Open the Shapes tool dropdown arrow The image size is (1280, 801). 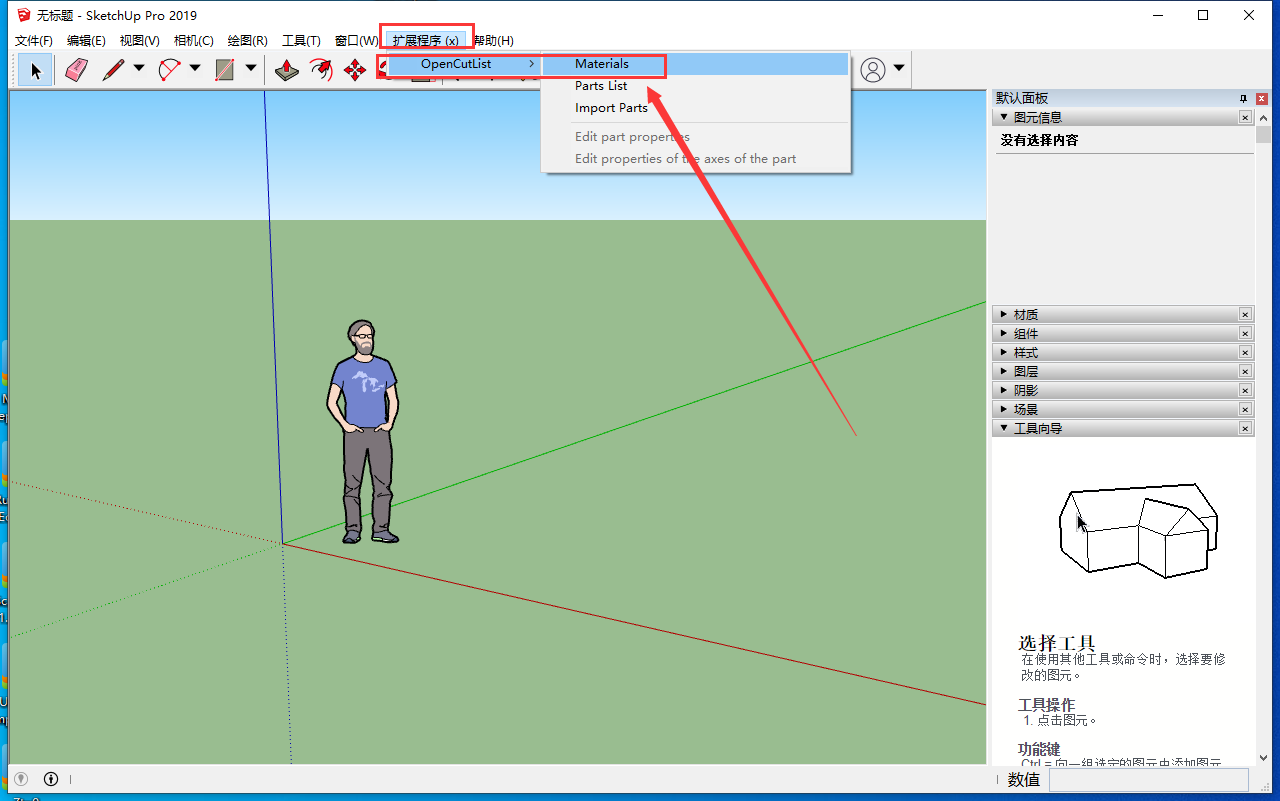tap(251, 69)
